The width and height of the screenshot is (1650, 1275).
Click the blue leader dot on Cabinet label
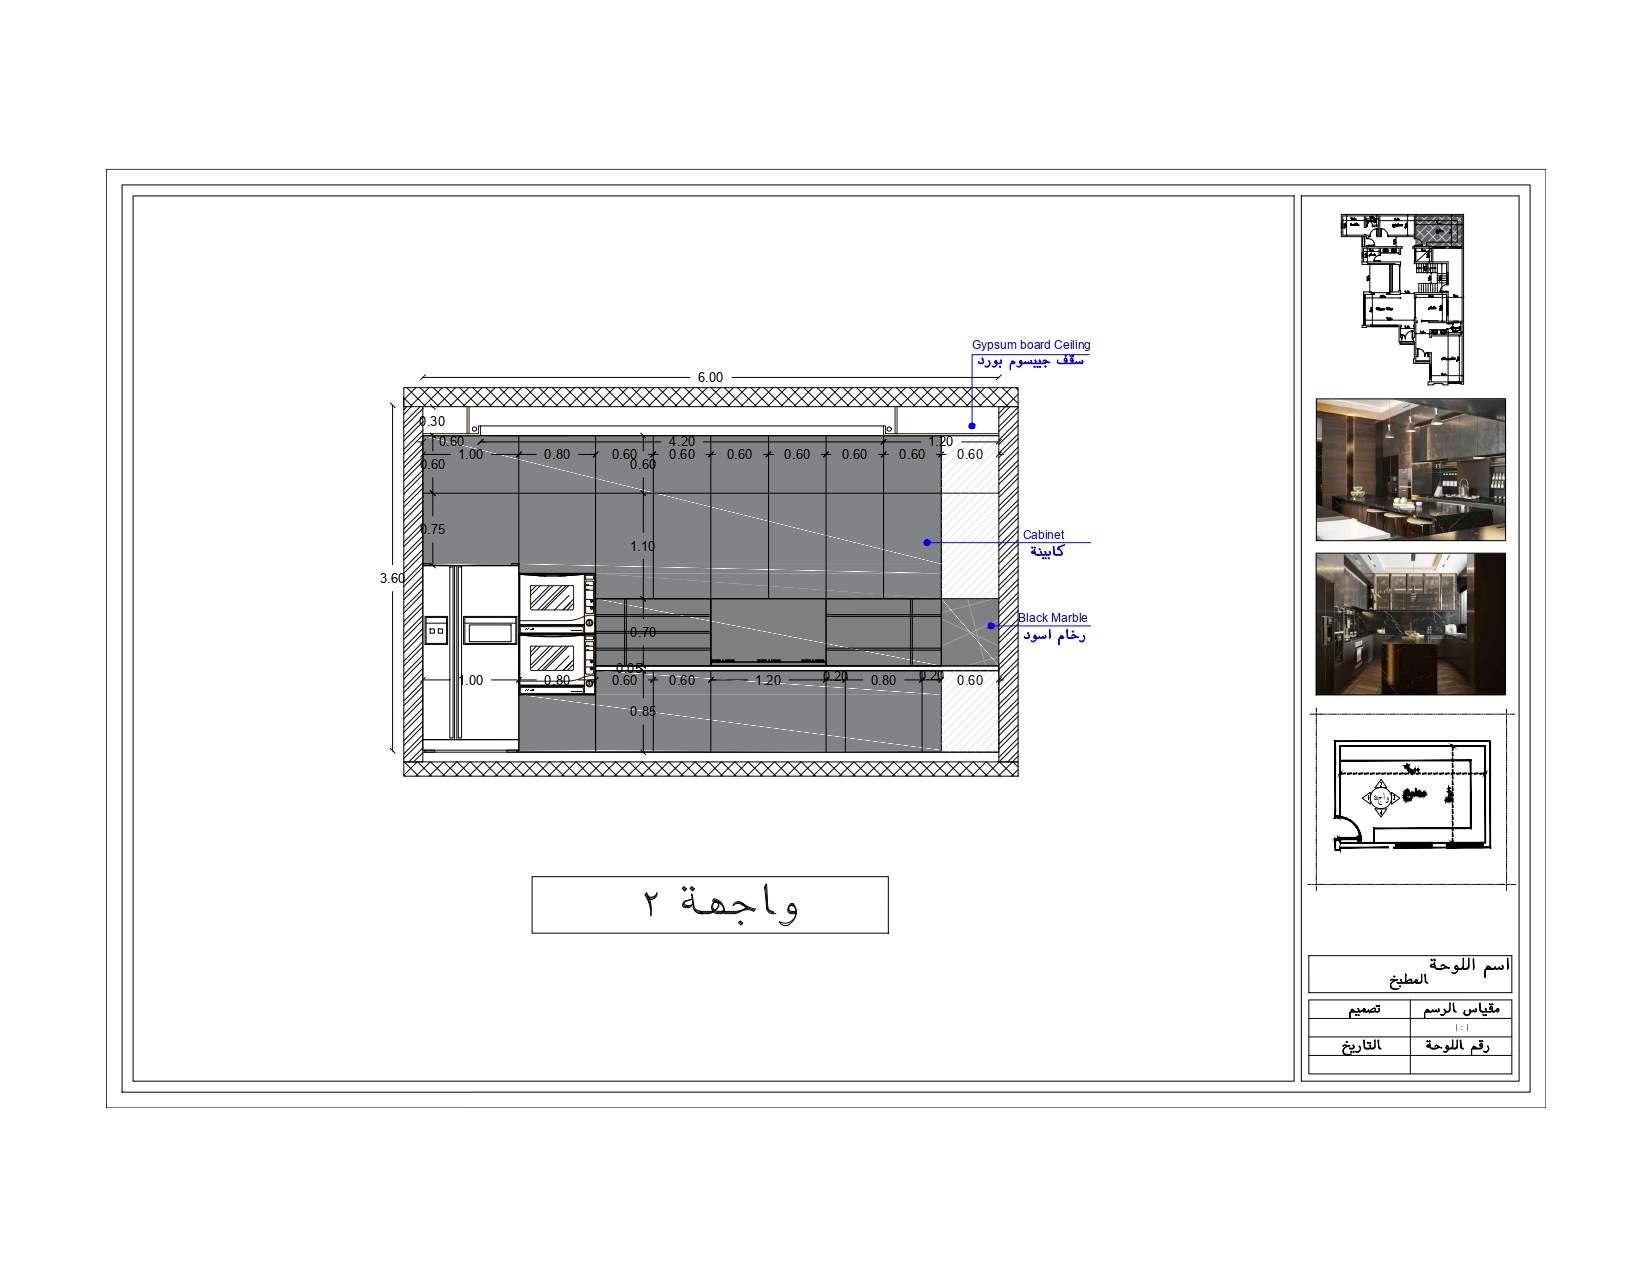coord(925,543)
